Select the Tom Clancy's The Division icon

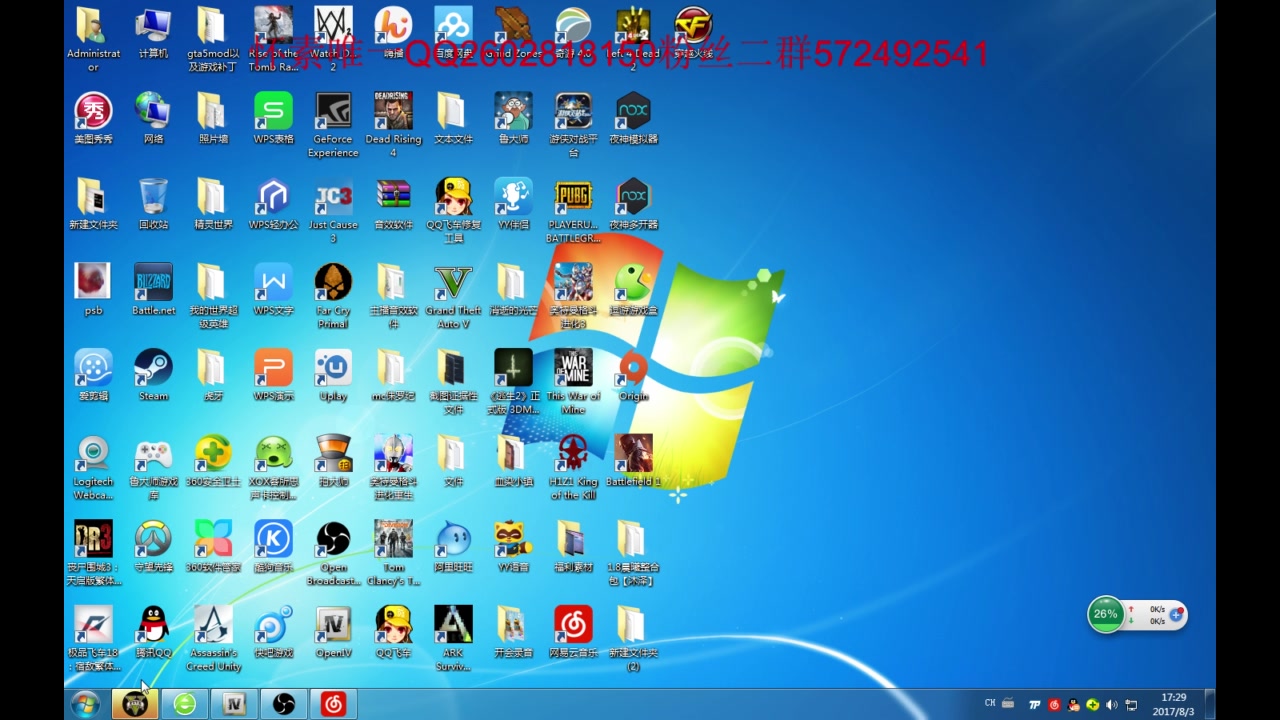pos(393,553)
